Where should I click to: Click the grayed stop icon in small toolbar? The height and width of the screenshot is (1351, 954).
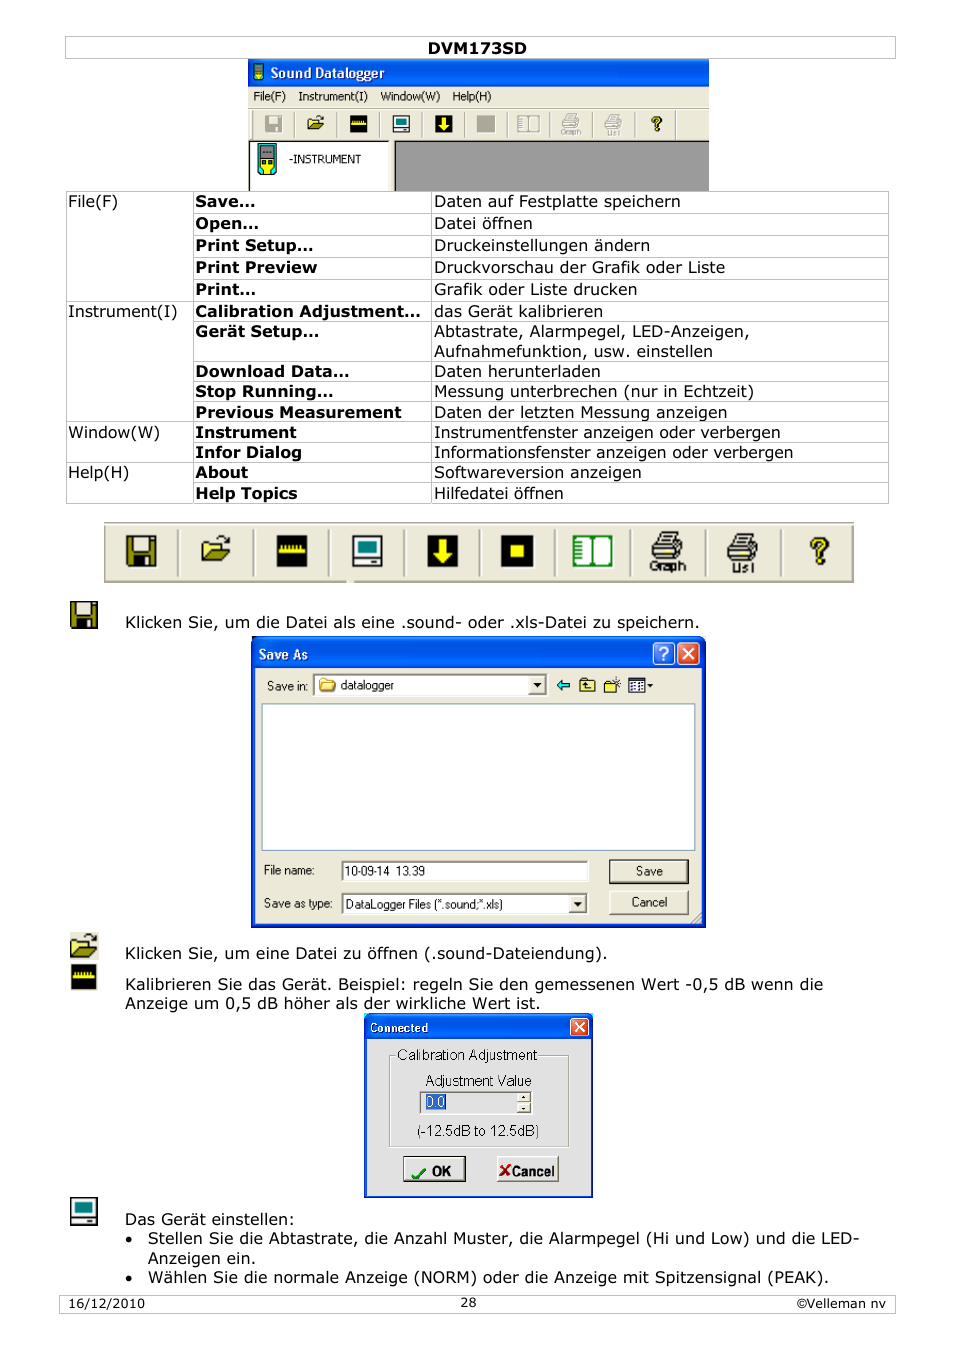(486, 124)
